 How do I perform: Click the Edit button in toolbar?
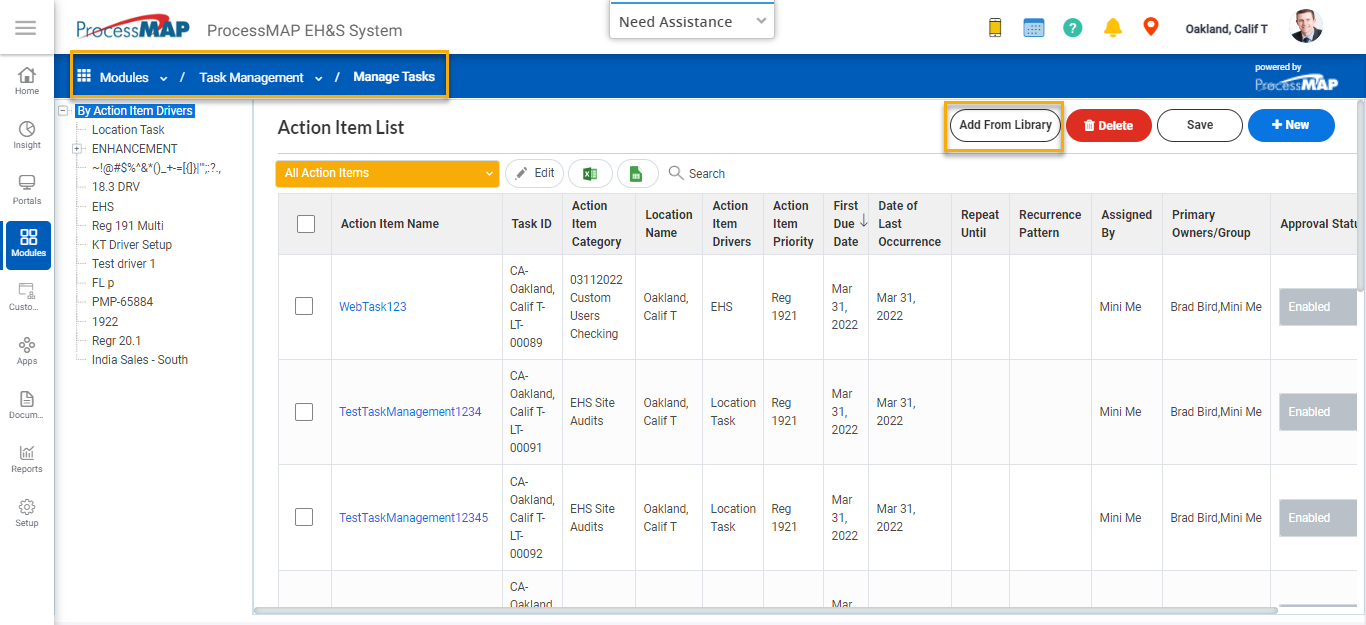click(535, 173)
